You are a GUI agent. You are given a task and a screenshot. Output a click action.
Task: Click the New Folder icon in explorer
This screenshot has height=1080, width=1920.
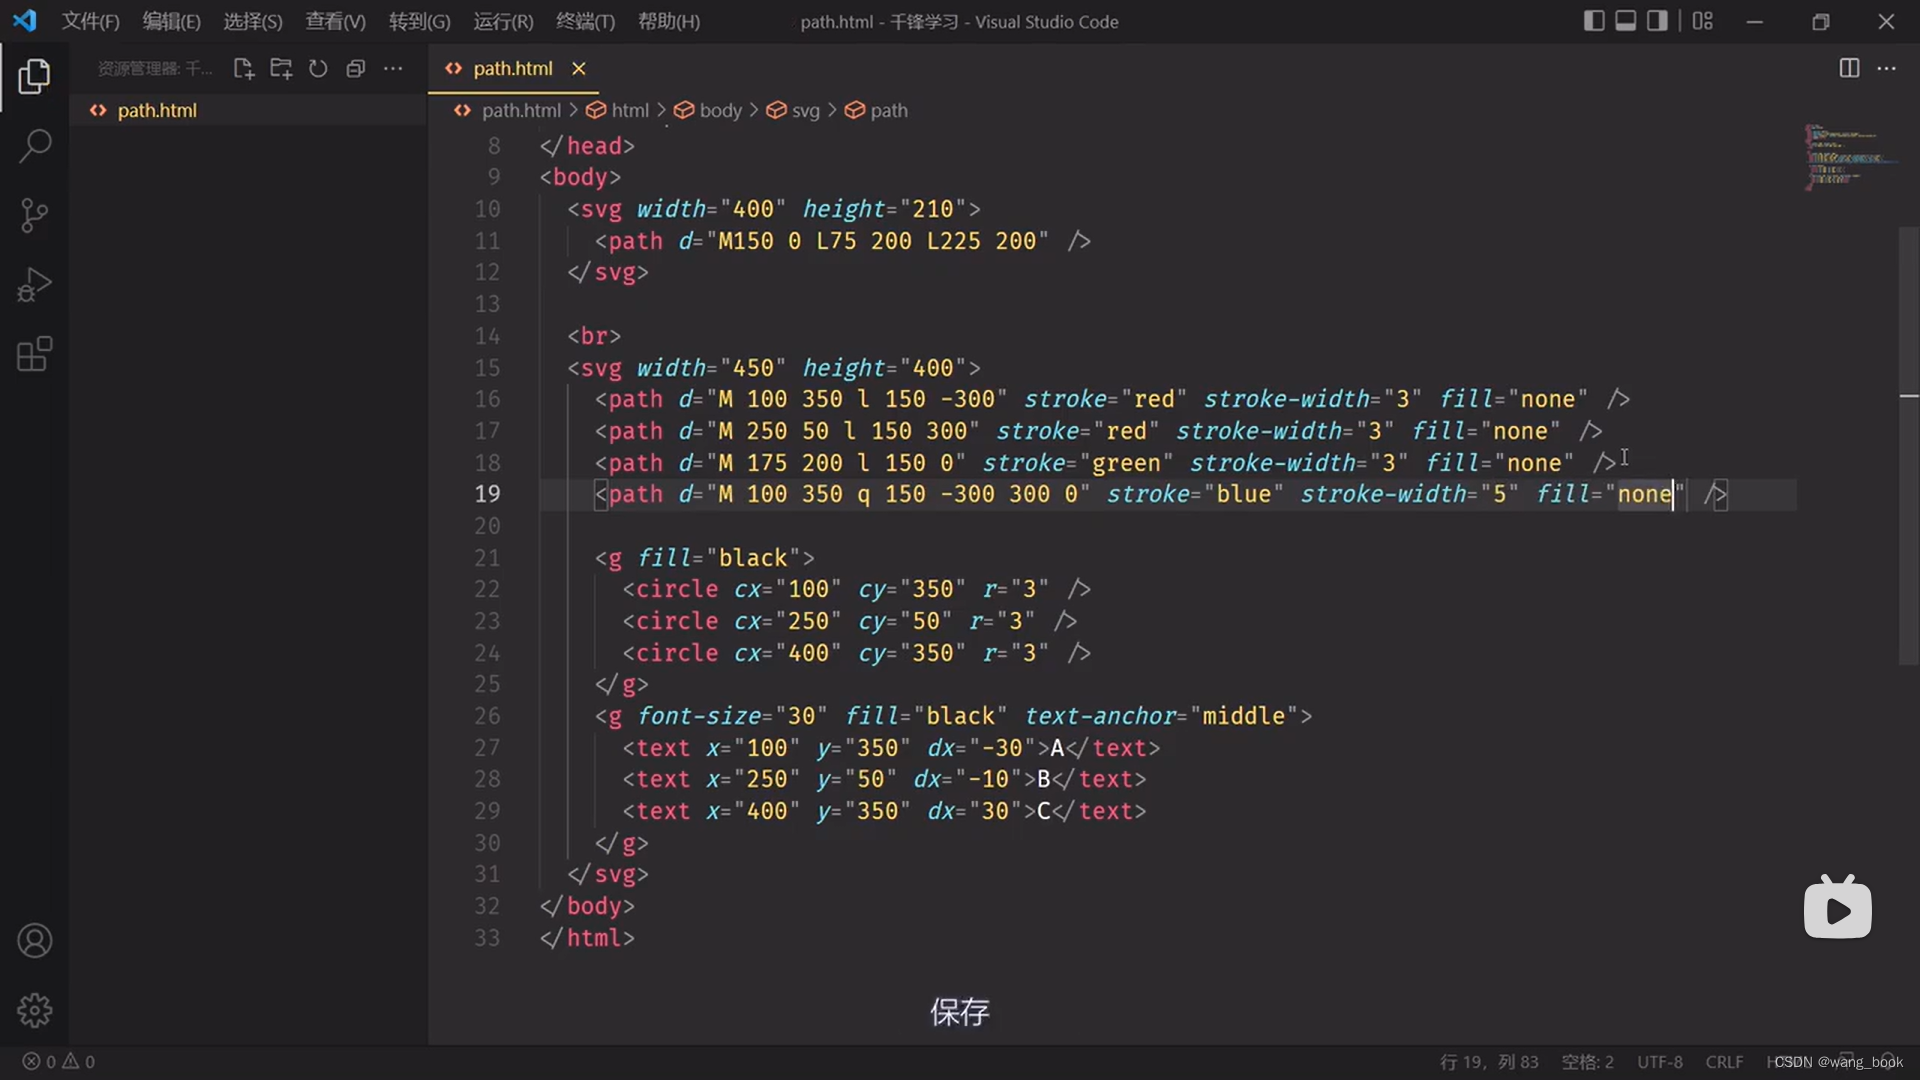281,68
